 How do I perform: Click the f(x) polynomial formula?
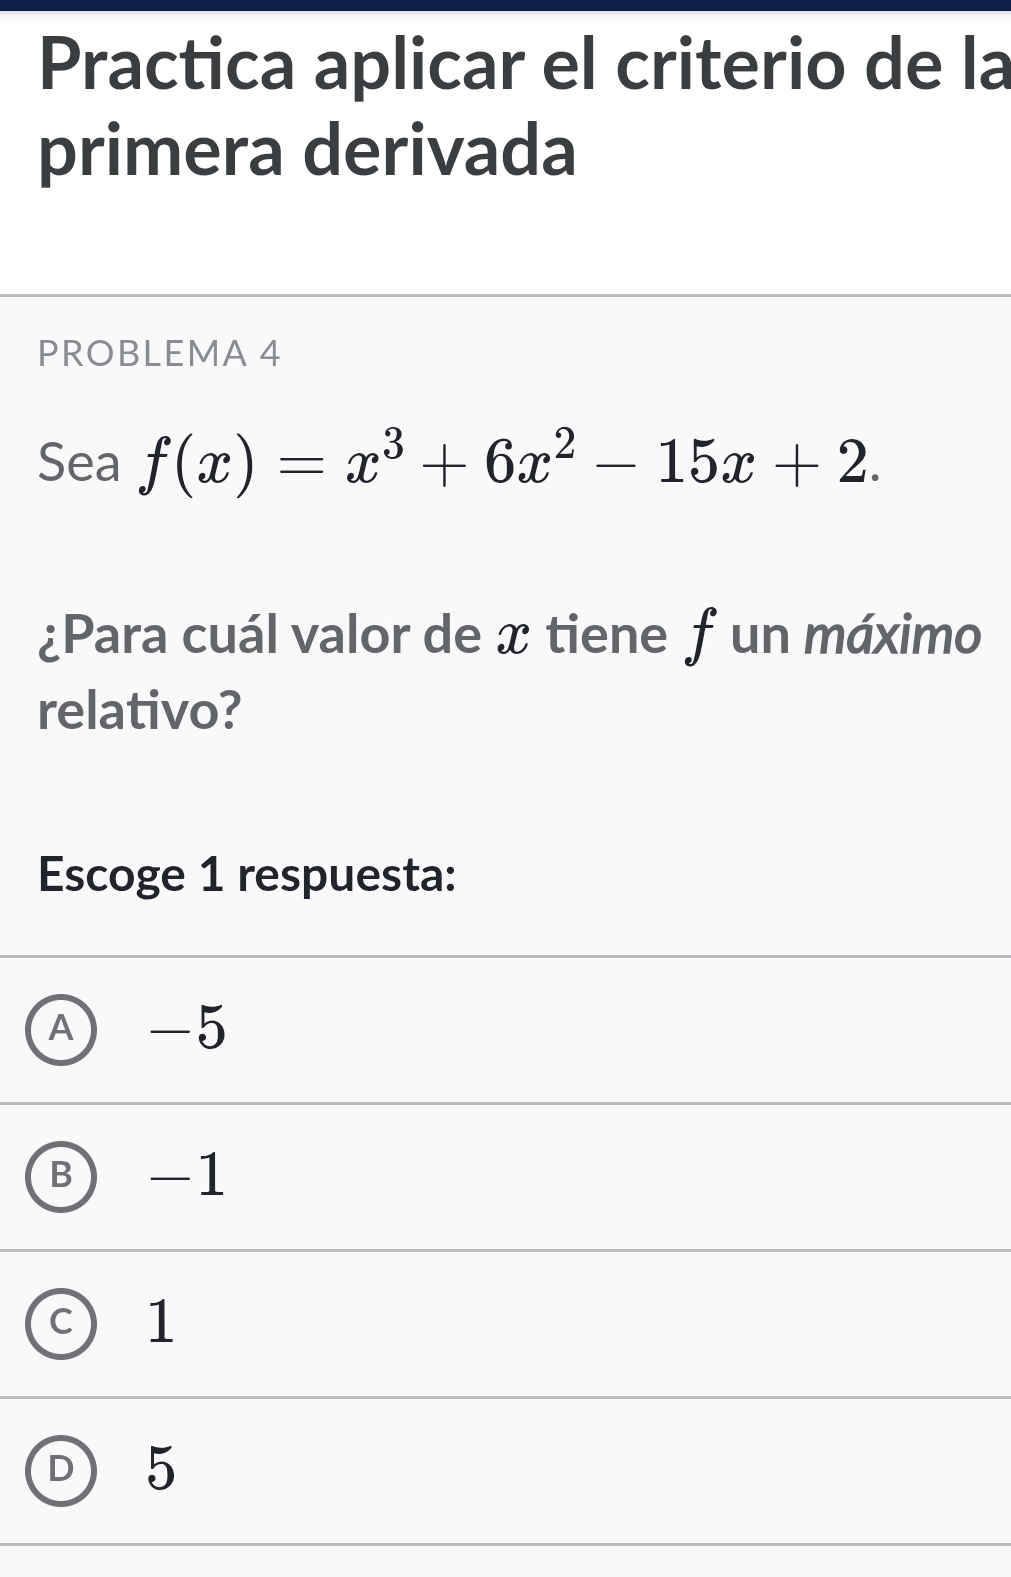coord(512,463)
